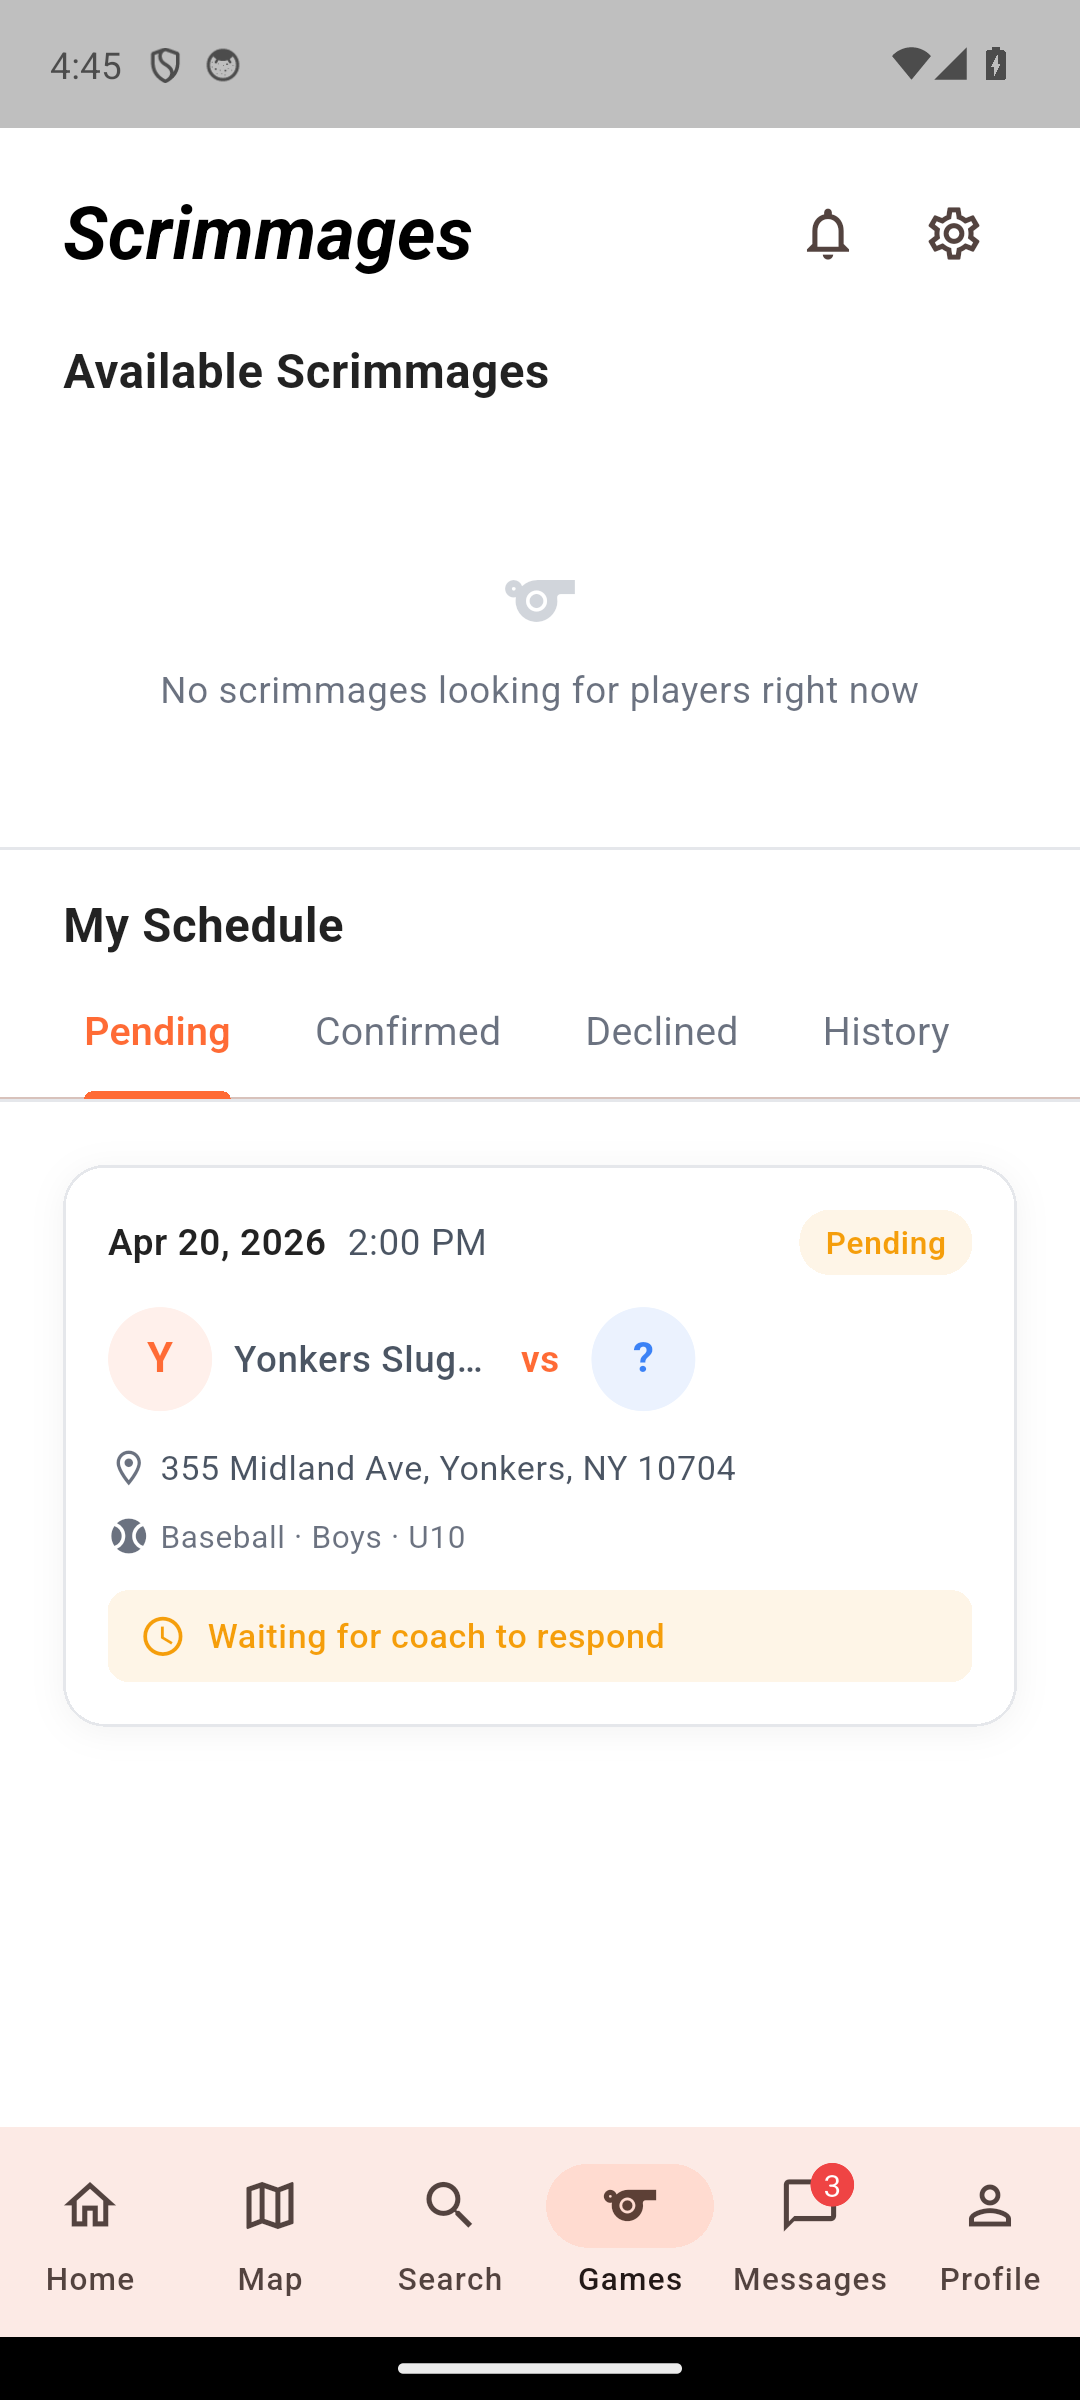Tap the Waiting for coach banner
Image resolution: width=1080 pixels, height=2400 pixels.
(x=540, y=1636)
